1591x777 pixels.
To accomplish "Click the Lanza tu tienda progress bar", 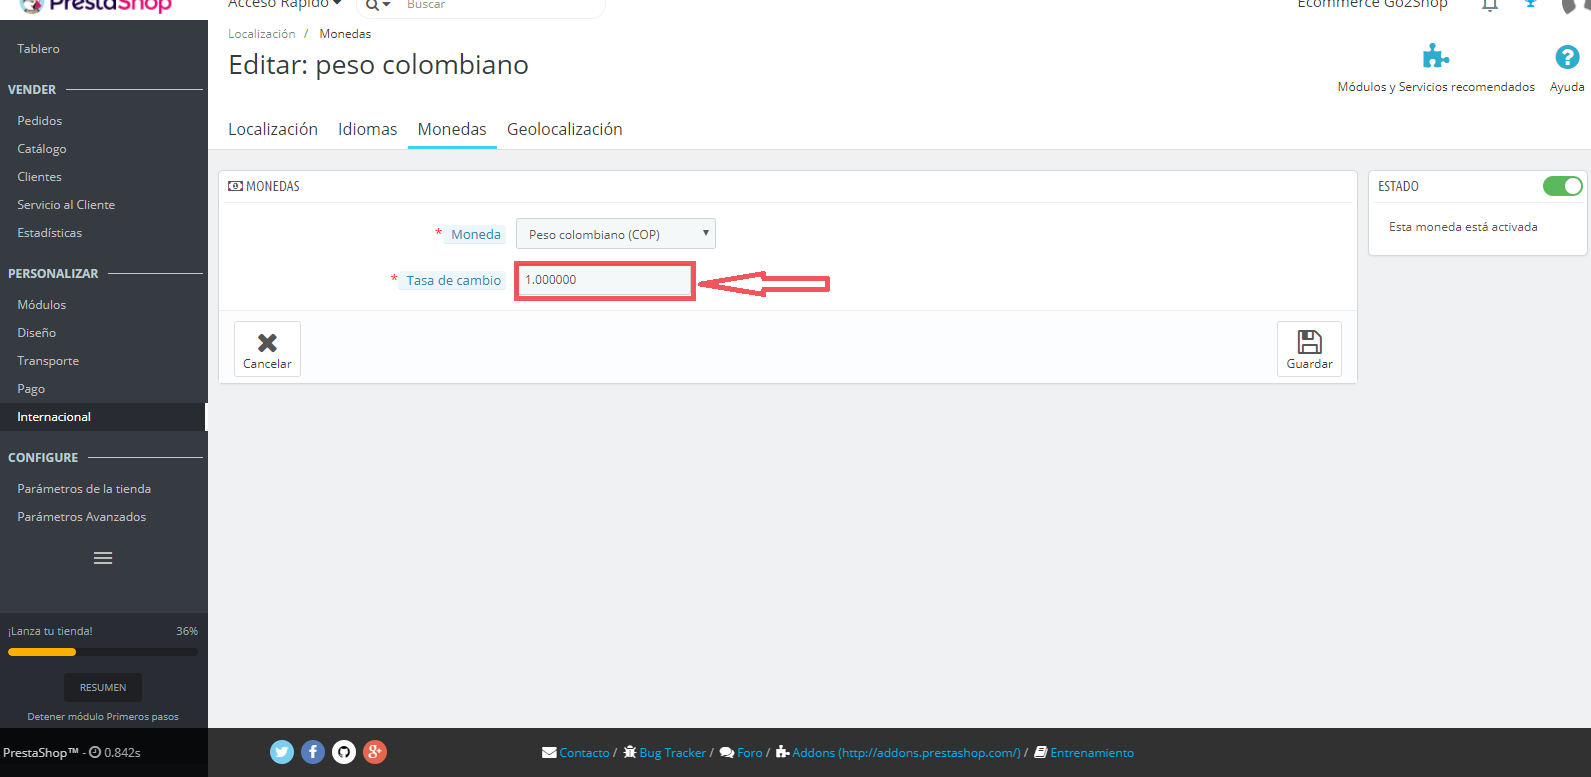I will coord(103,652).
